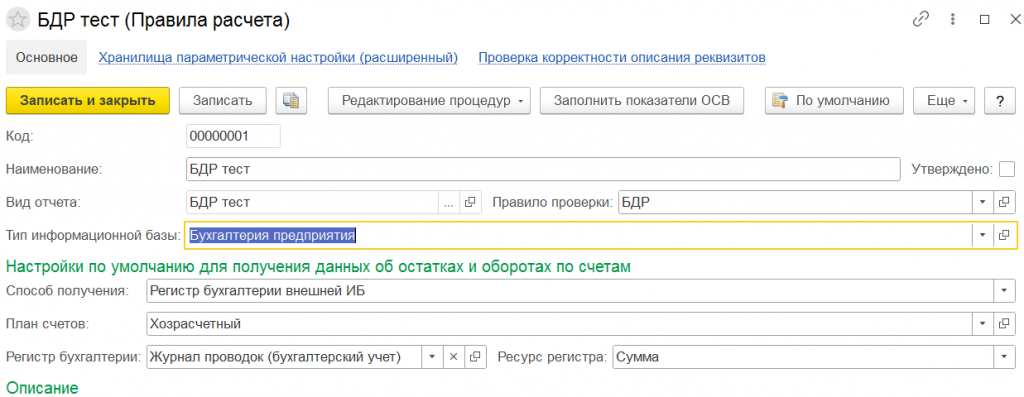The height and width of the screenshot is (397, 1024).
Task: Add form to favorites via star icon
Action: point(18,20)
